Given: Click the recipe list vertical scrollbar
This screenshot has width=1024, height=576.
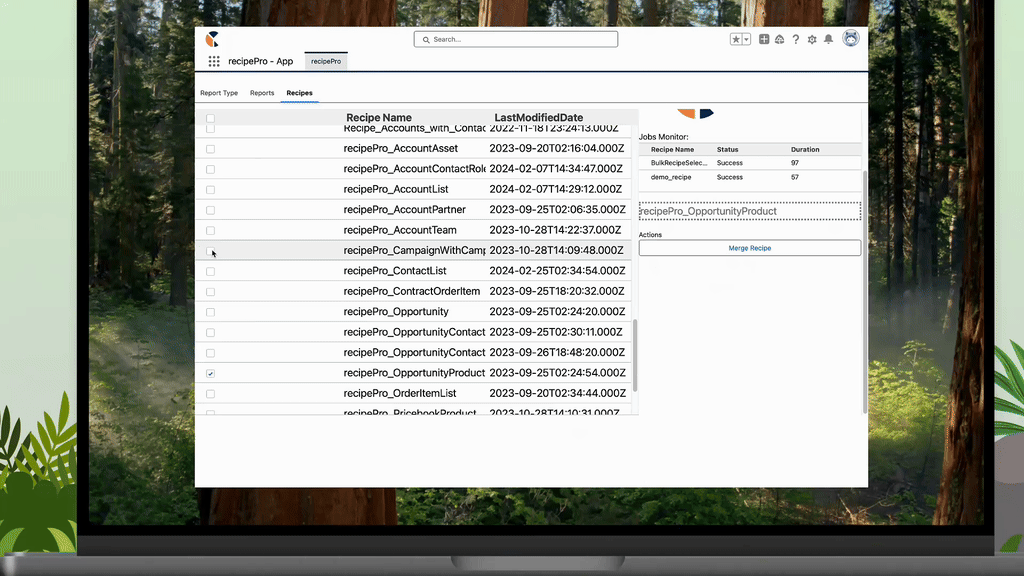Looking at the screenshot, I should 635,355.
